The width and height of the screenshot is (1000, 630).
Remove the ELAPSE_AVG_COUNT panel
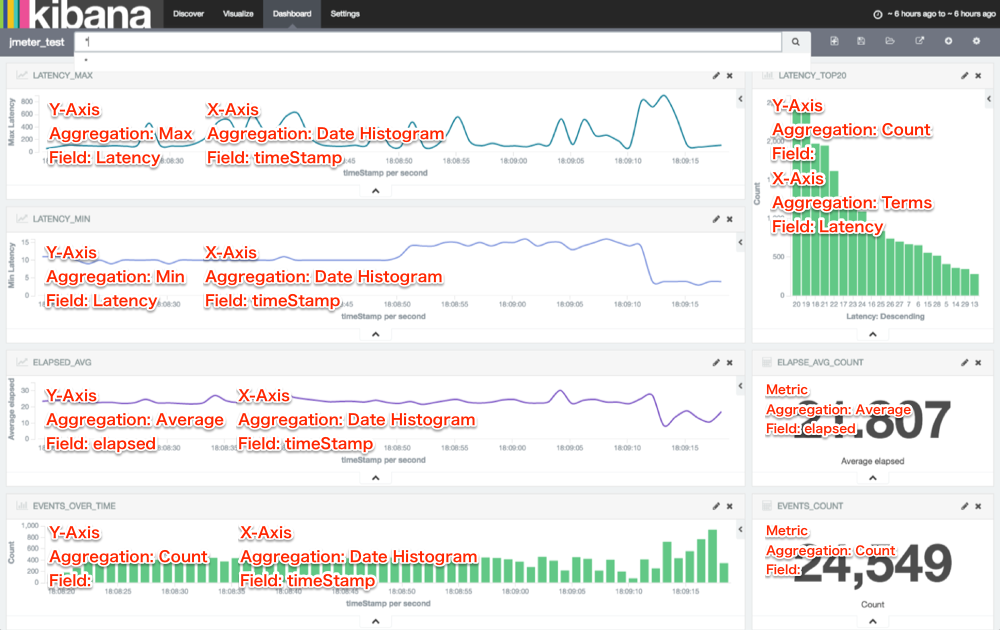pyautogui.click(x=978, y=362)
